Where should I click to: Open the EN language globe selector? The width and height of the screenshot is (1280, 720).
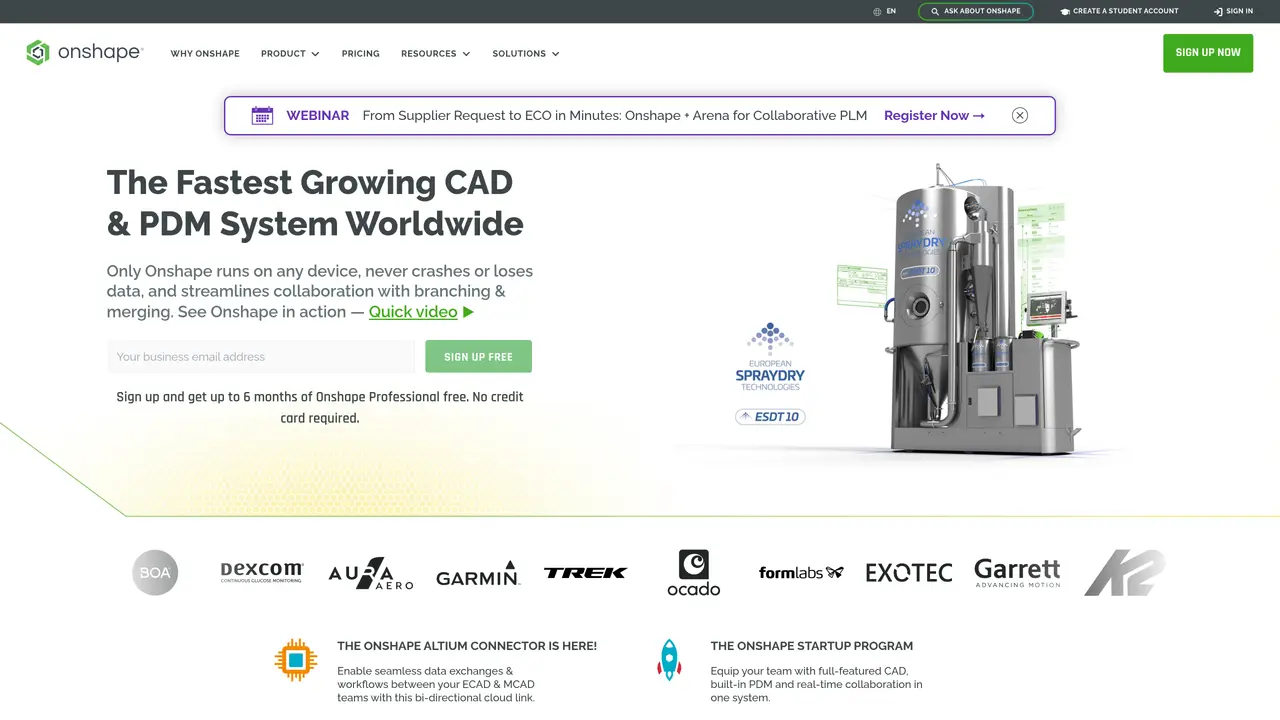[884, 11]
